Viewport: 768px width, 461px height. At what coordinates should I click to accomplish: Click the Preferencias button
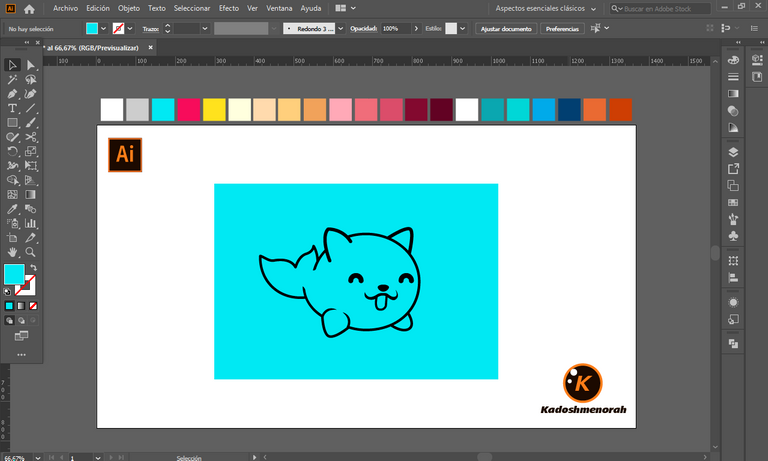562,29
